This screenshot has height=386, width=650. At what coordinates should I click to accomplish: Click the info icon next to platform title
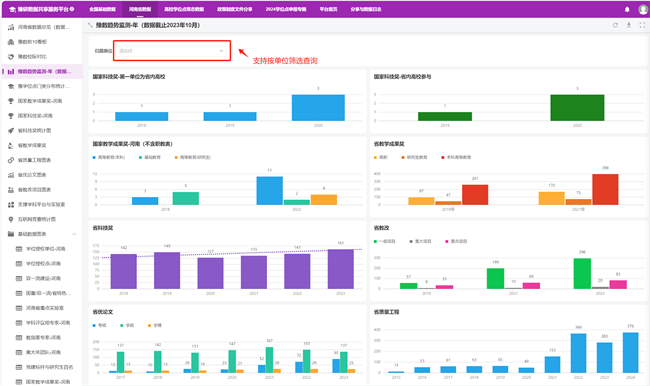pos(72,9)
